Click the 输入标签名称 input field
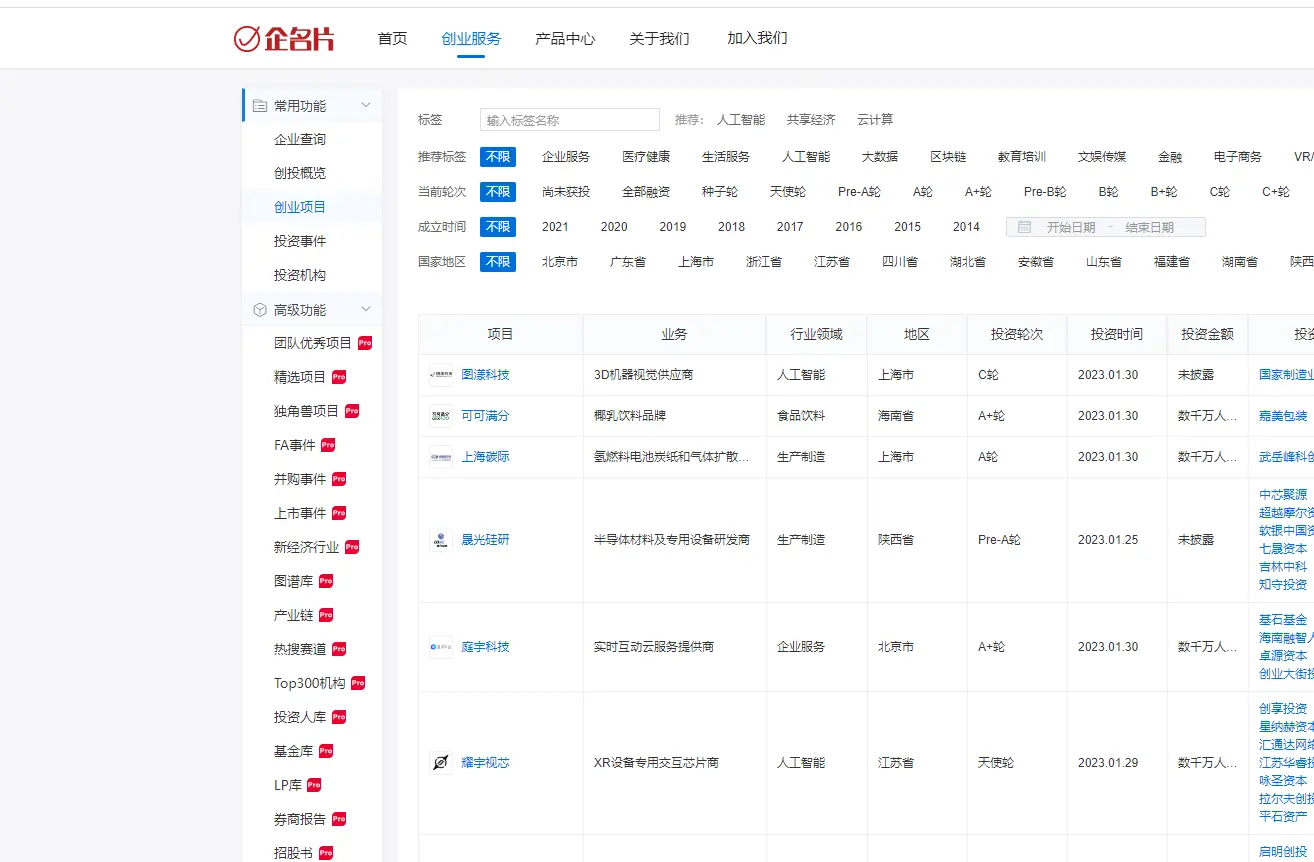 click(569, 119)
